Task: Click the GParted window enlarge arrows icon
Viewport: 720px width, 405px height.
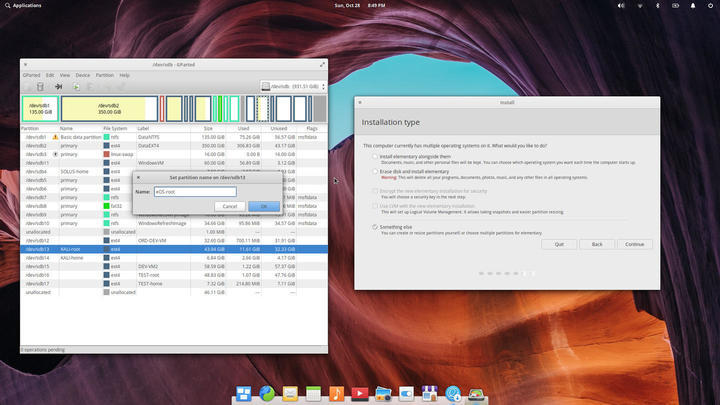Action: pyautogui.click(x=322, y=65)
